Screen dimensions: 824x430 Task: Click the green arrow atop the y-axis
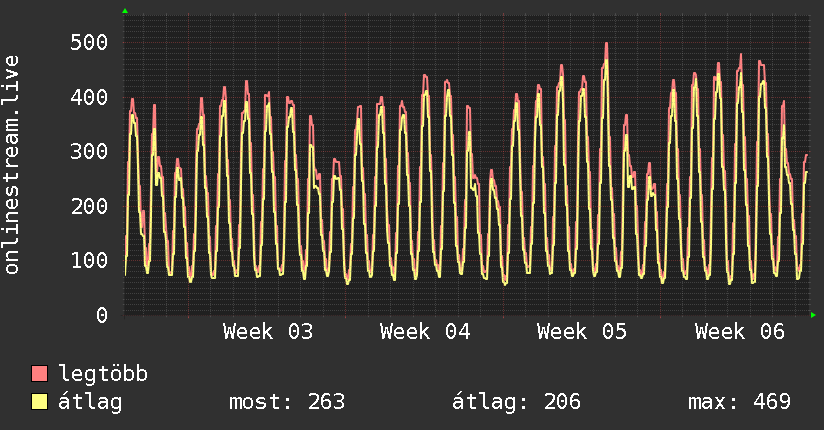tap(125, 11)
